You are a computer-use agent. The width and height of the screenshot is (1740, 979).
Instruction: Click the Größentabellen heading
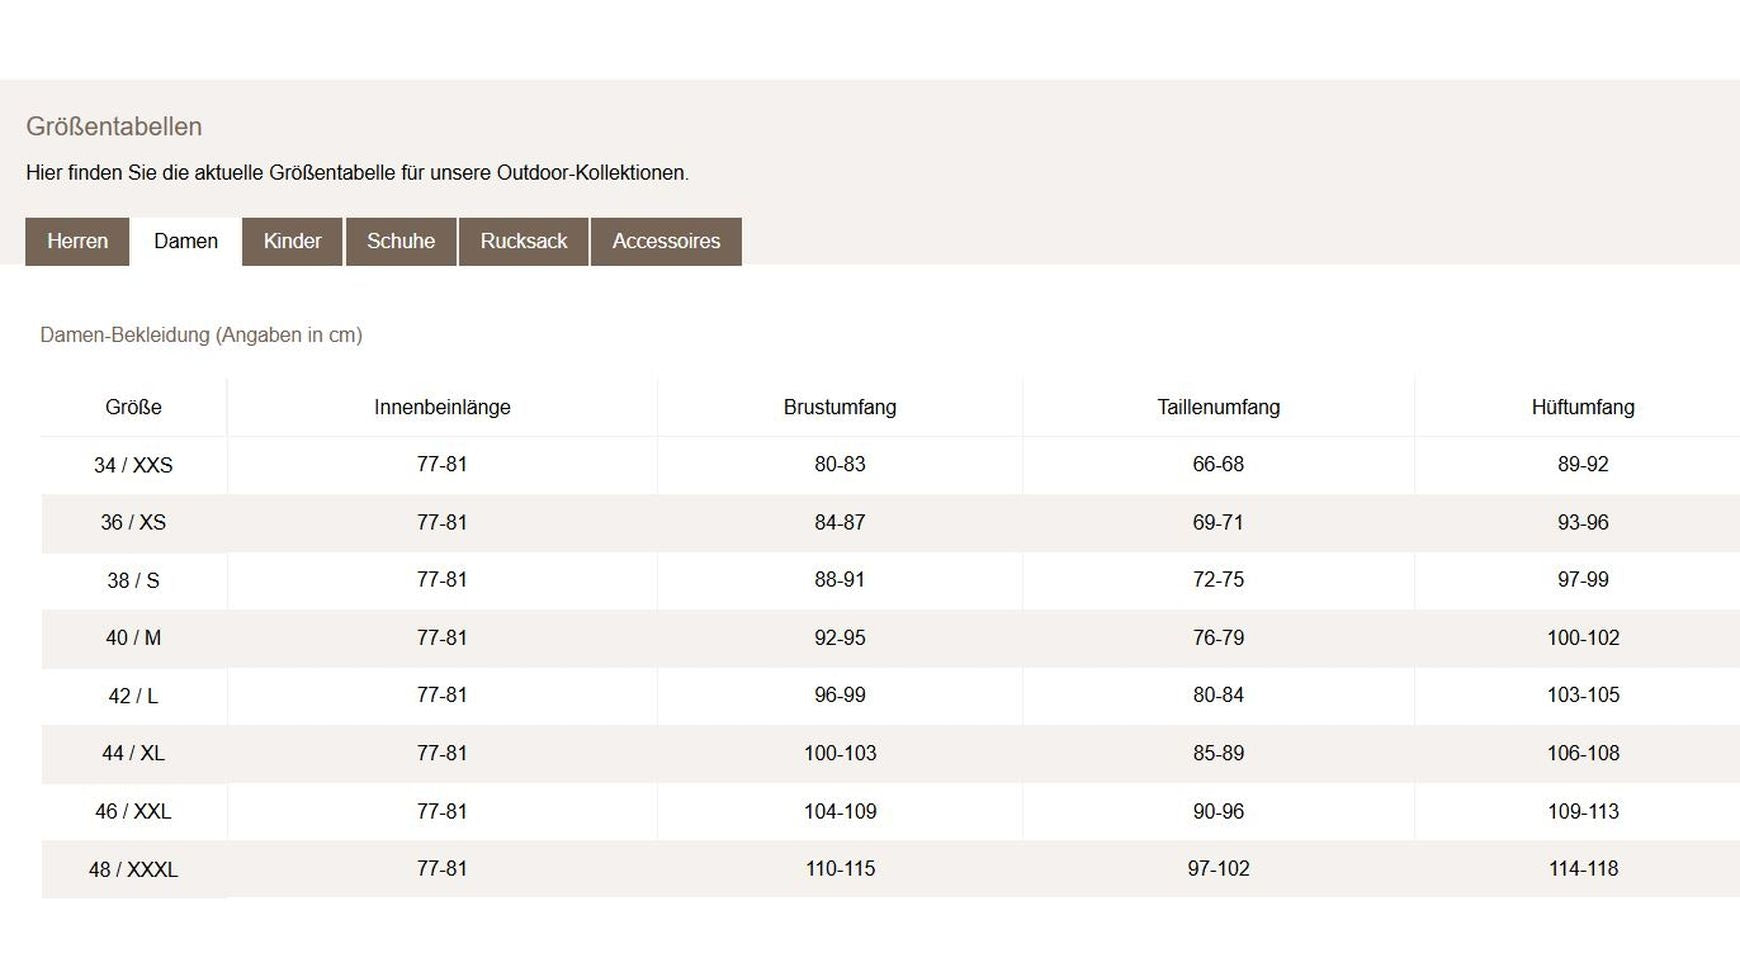point(114,127)
